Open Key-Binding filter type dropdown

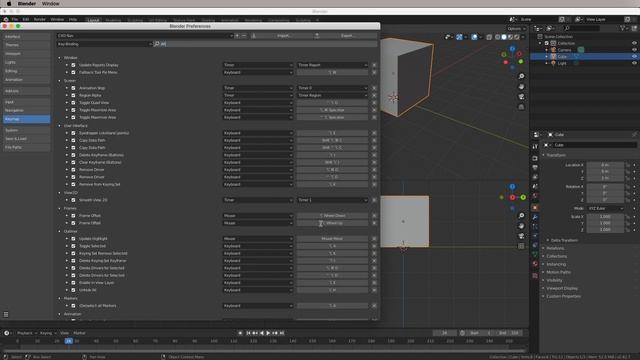click(104, 44)
